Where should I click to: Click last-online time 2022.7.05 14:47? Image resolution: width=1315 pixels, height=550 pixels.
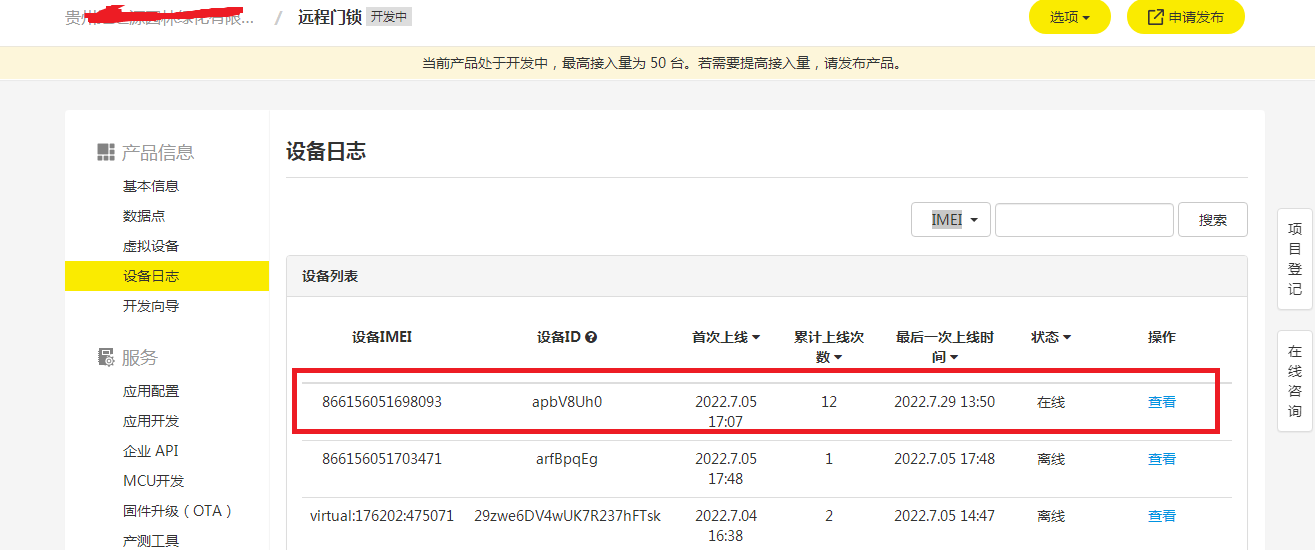944,516
